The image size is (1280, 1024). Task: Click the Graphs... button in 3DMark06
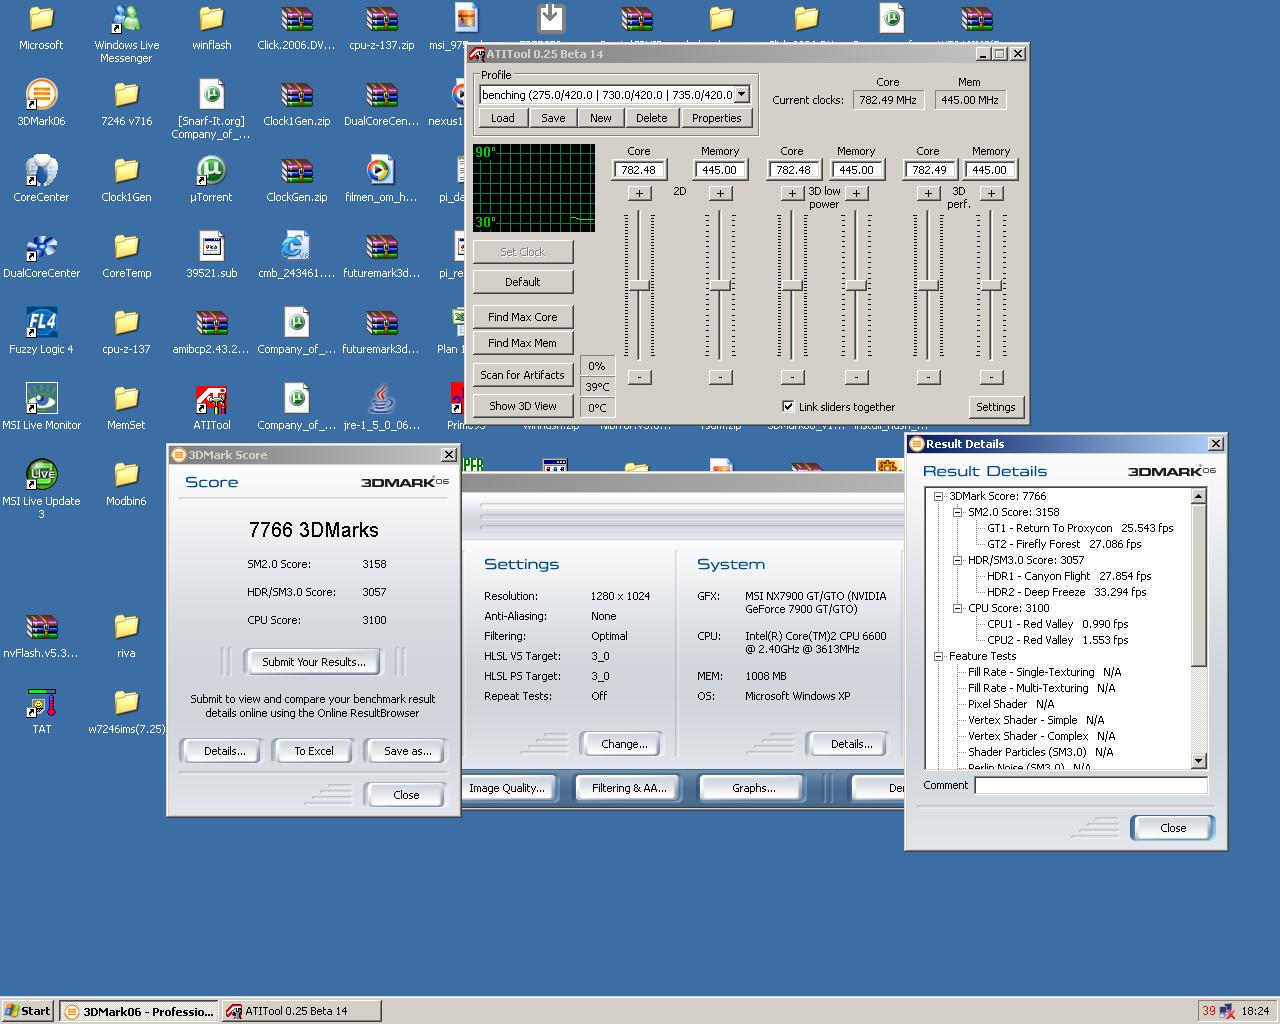coord(754,788)
